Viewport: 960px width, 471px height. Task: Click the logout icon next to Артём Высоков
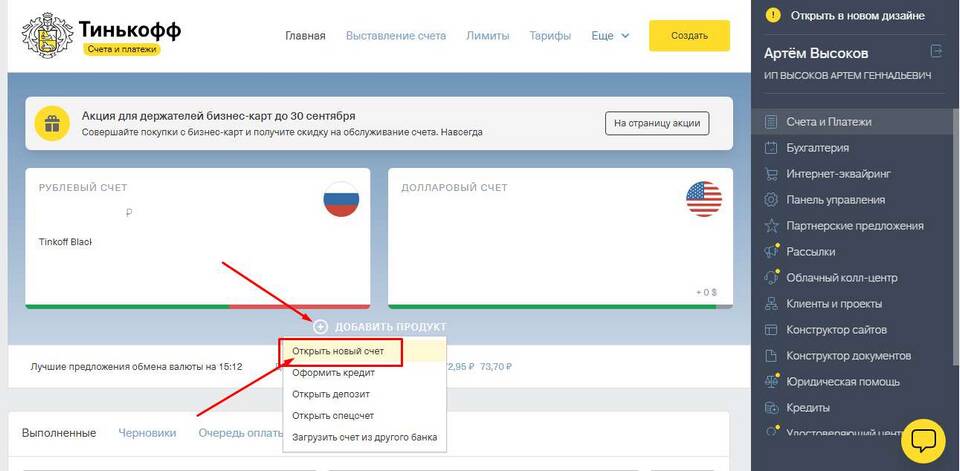click(936, 51)
